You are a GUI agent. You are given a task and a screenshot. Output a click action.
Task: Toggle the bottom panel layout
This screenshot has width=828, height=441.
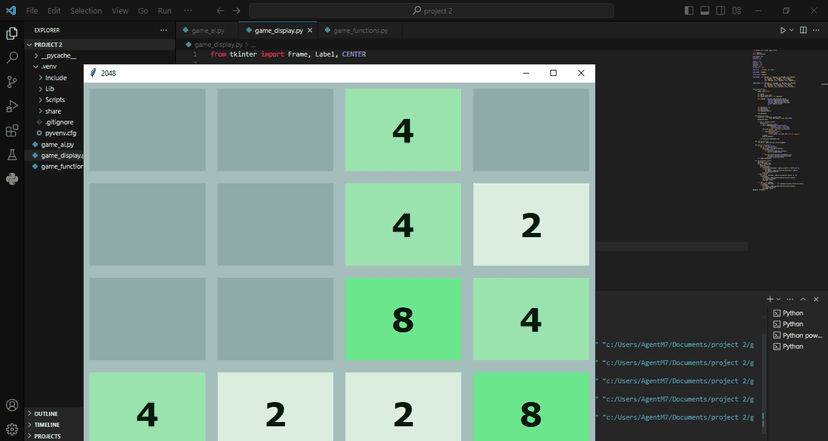click(x=704, y=11)
